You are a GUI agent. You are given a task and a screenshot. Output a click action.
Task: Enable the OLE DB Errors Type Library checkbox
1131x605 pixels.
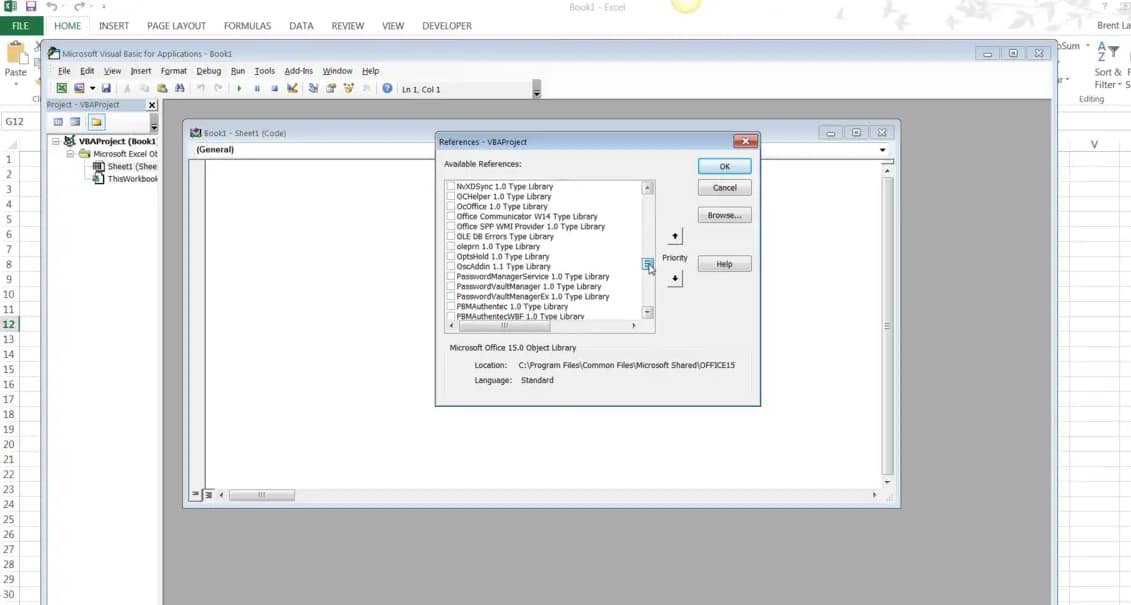point(451,236)
